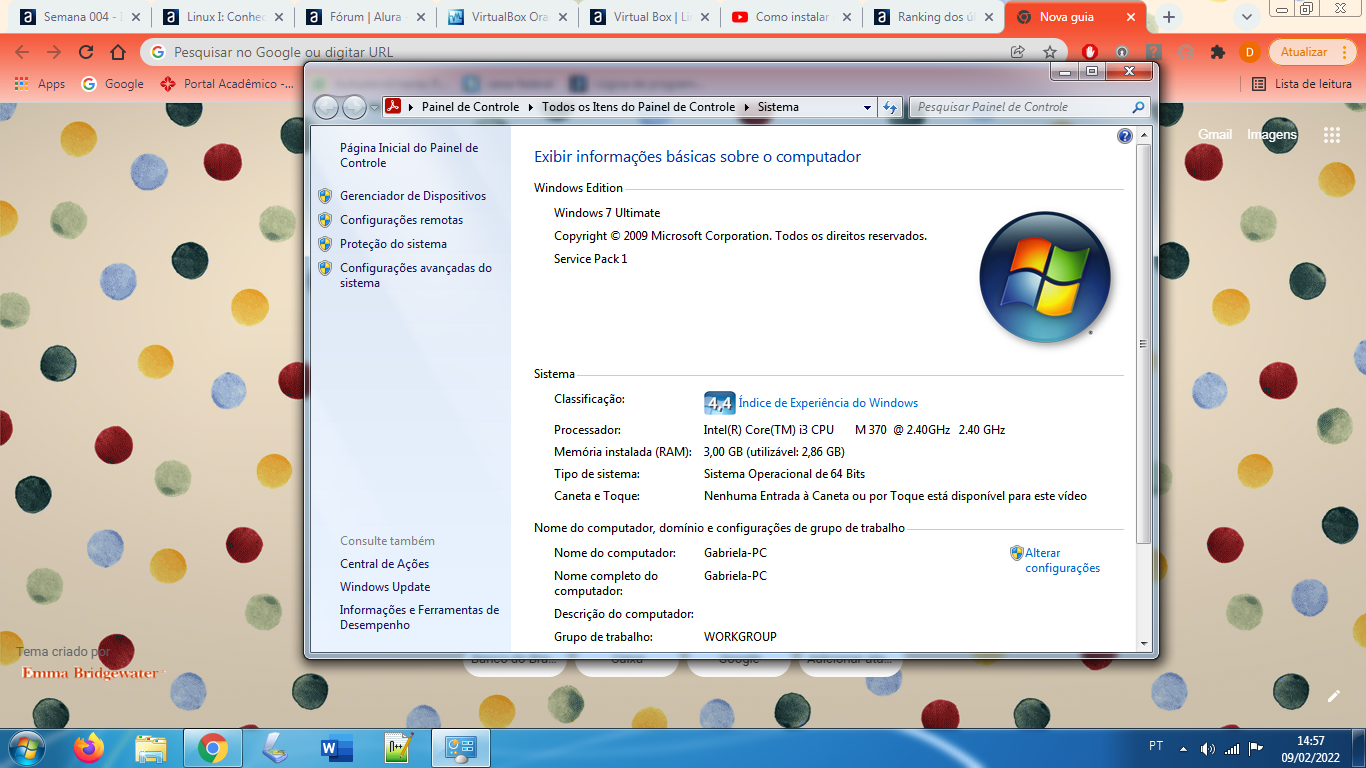Click the shield icon beside Configurações remotas
The width and height of the screenshot is (1366, 768).
[325, 220]
